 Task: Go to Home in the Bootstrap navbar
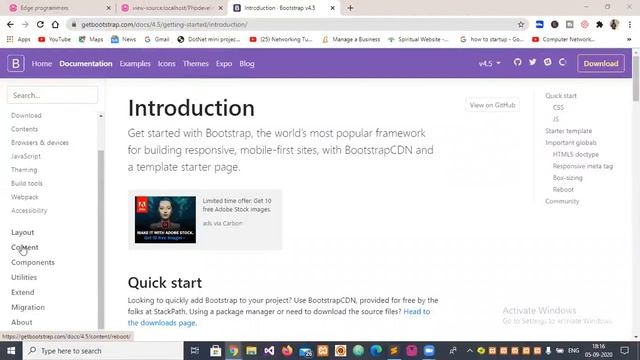coord(42,64)
